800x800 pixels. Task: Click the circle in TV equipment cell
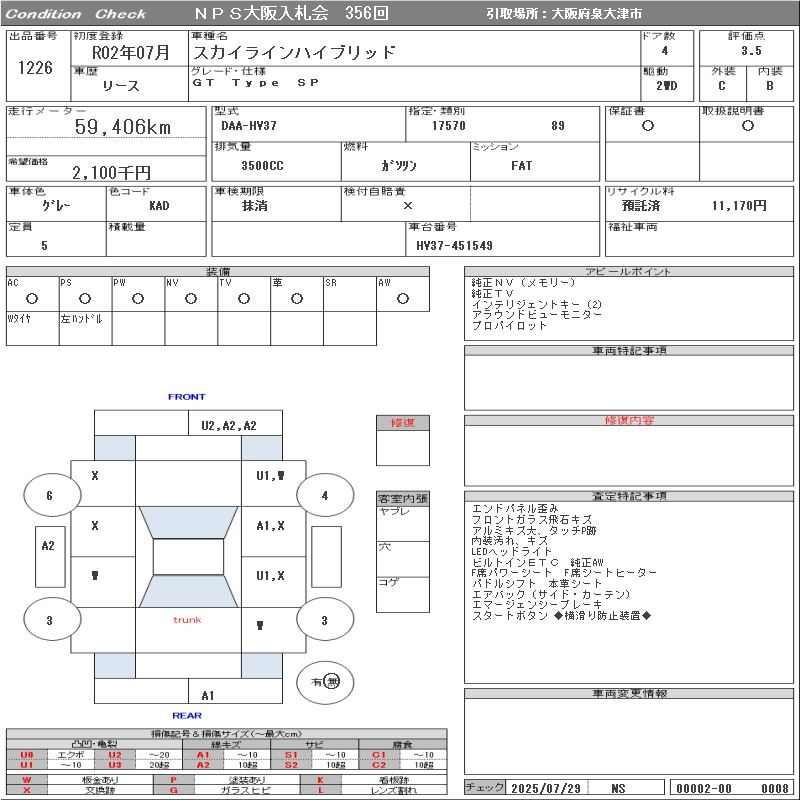(x=244, y=298)
